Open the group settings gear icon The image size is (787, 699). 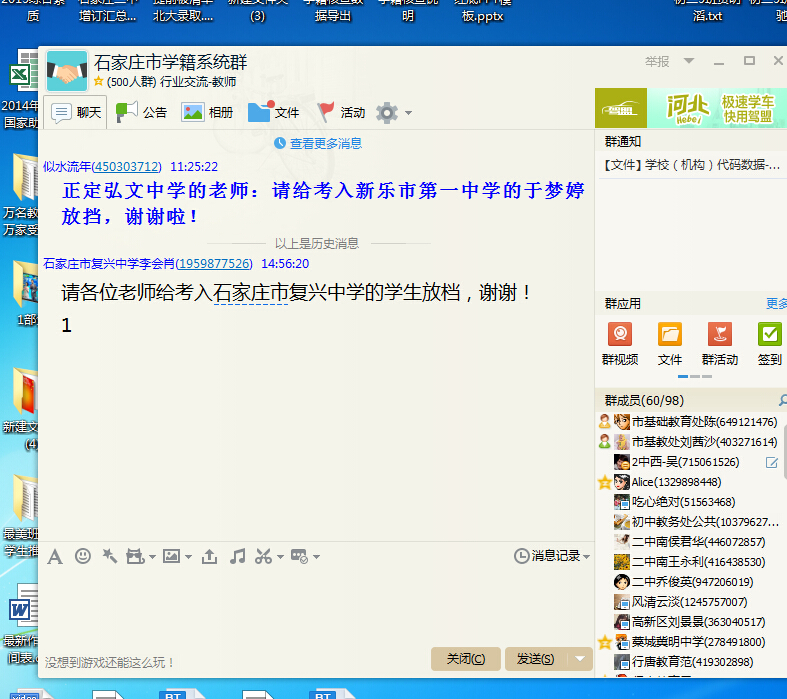387,113
